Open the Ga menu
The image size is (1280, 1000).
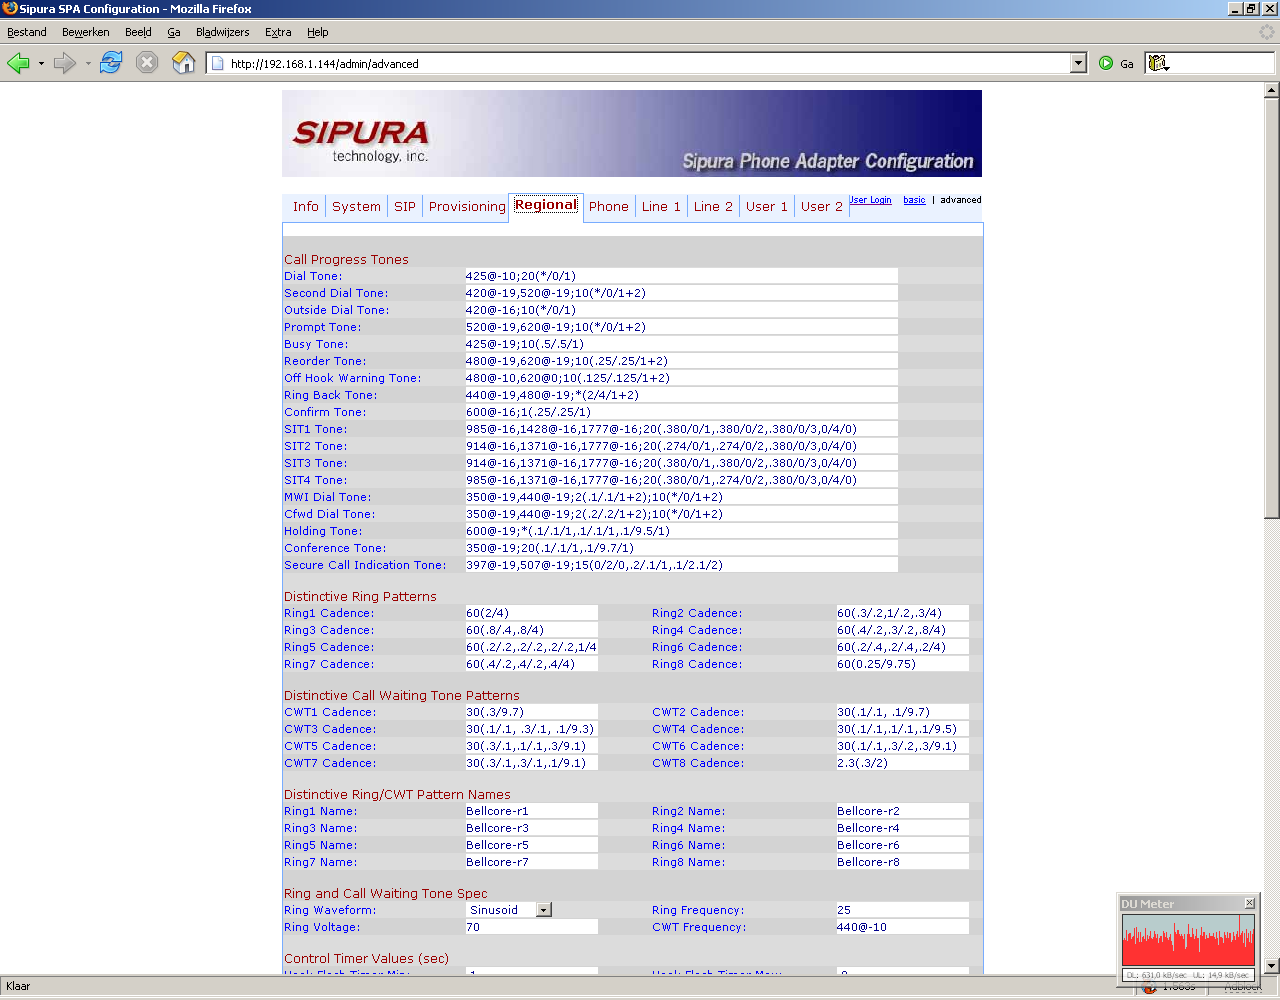tap(174, 32)
